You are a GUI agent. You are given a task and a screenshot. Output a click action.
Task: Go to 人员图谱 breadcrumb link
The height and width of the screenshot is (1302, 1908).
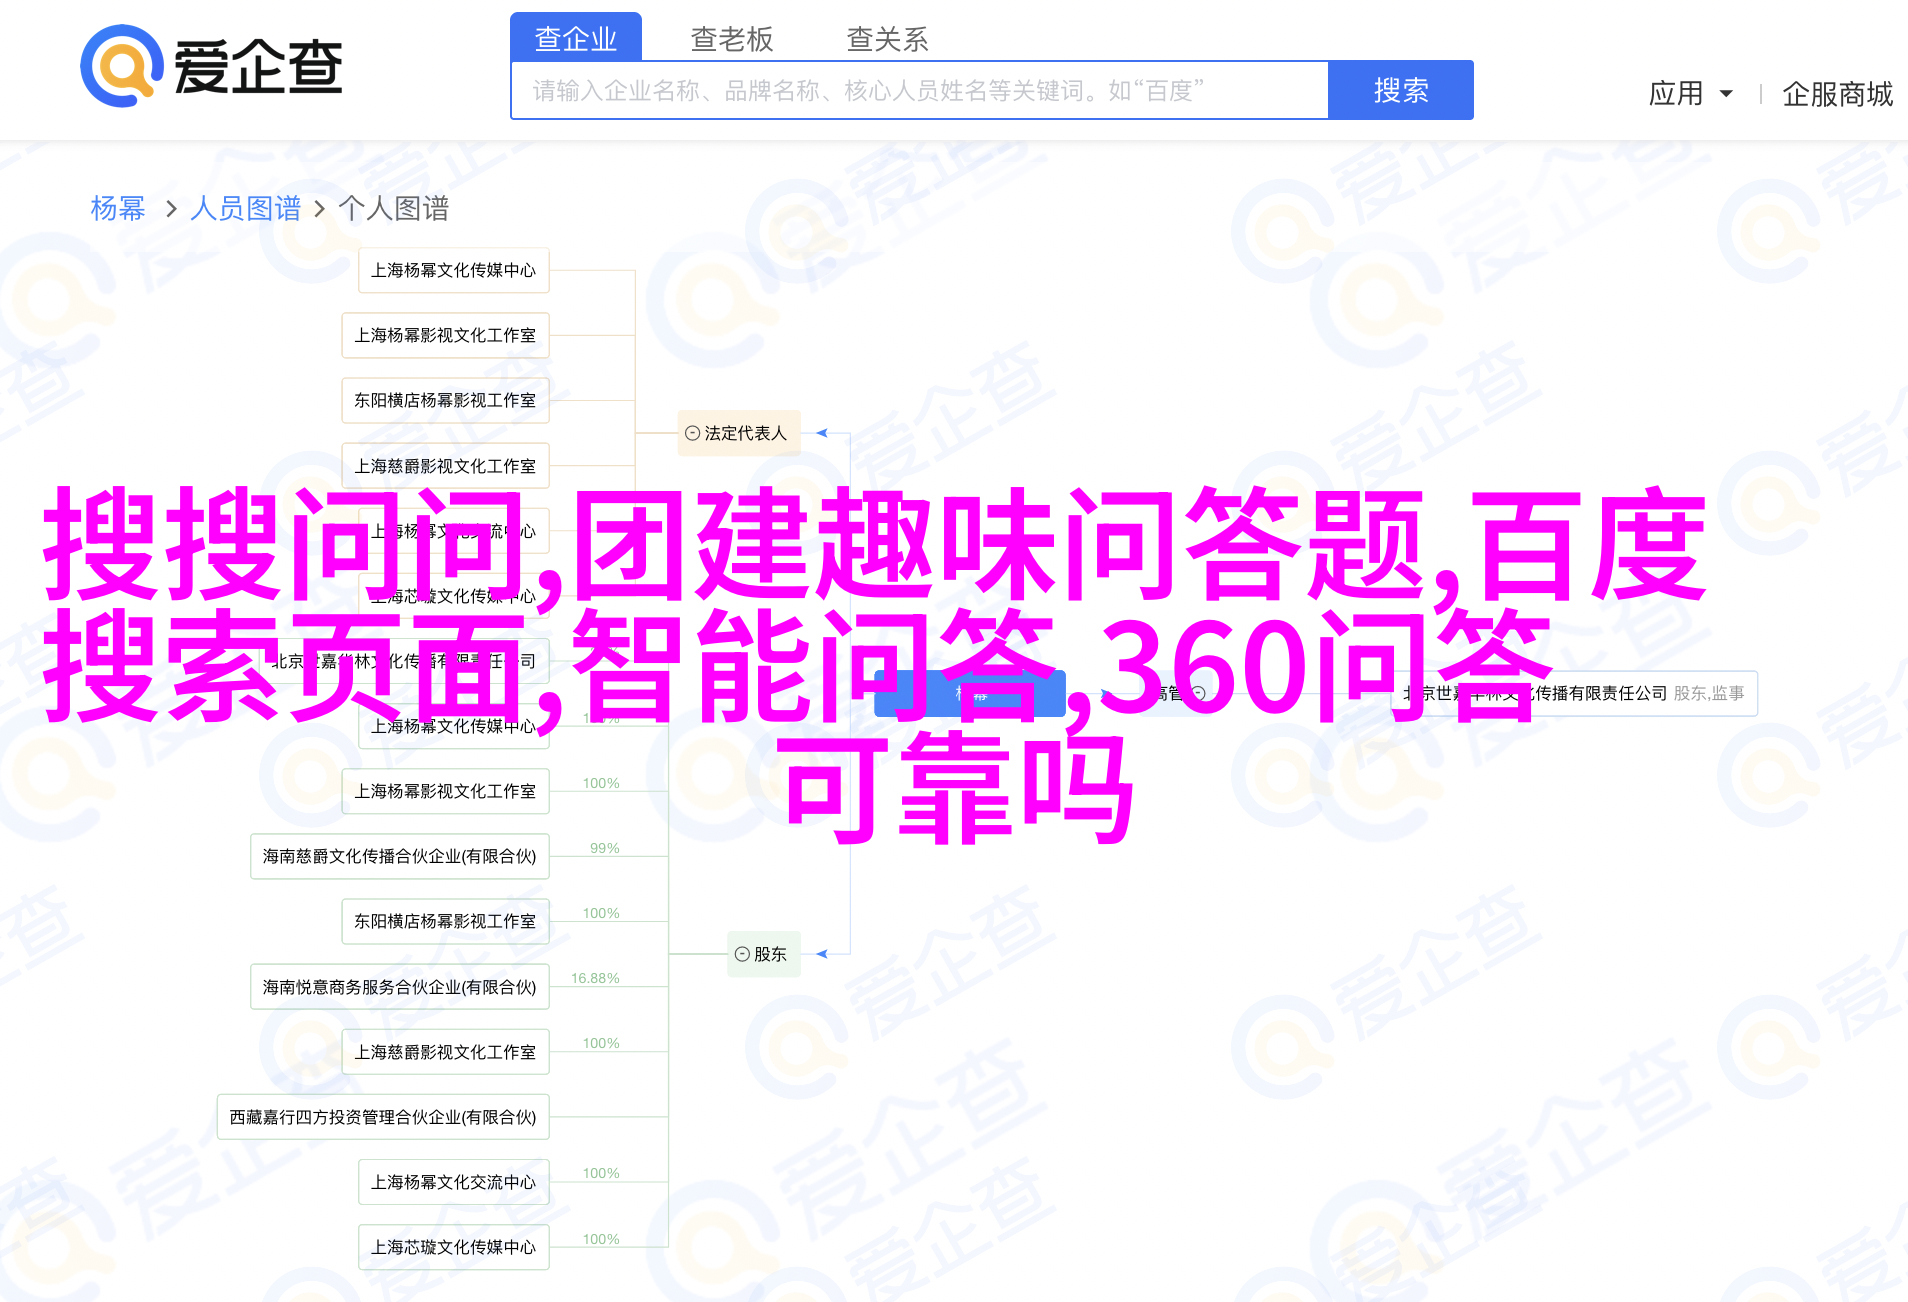pos(246,208)
